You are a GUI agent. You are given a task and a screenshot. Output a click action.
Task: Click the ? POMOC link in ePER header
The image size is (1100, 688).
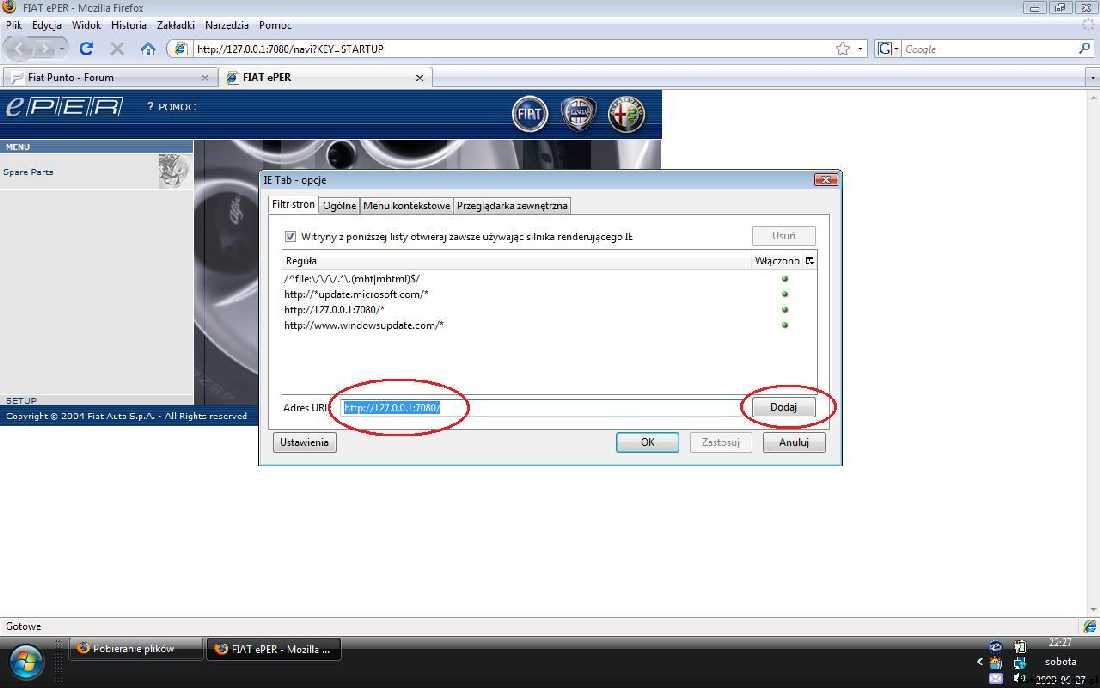(x=171, y=107)
